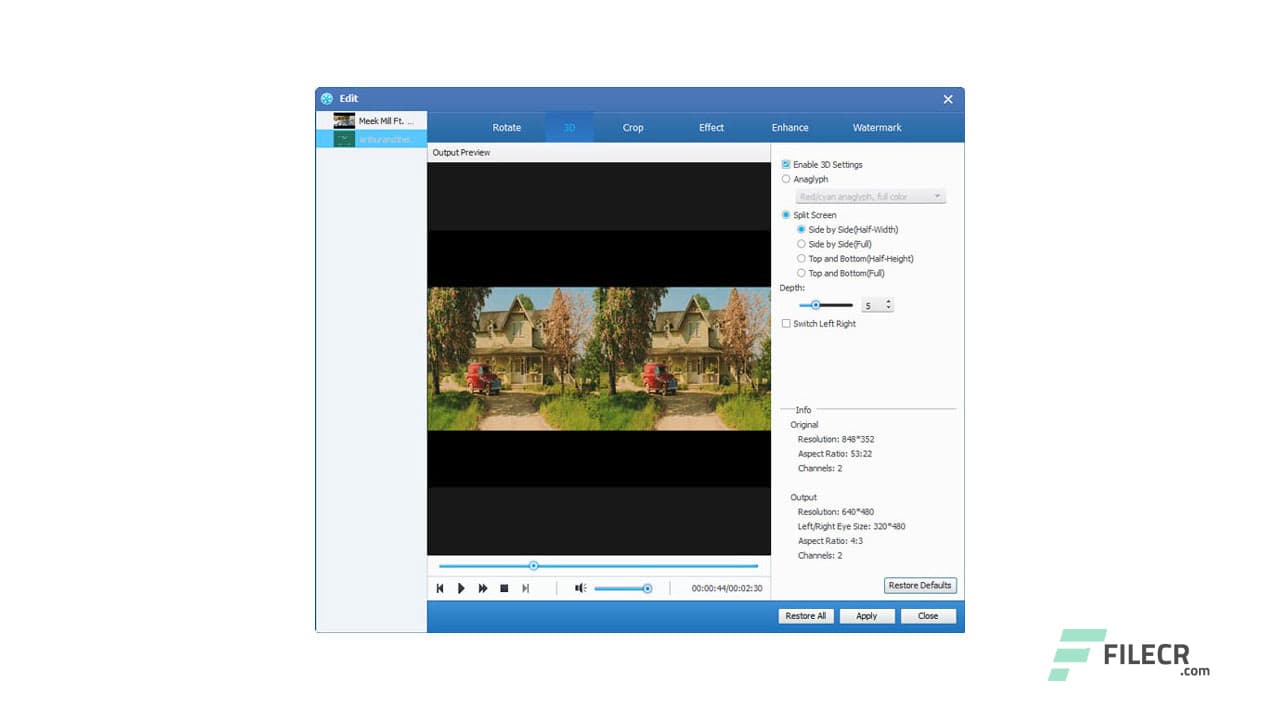Click the Apply button

point(867,615)
